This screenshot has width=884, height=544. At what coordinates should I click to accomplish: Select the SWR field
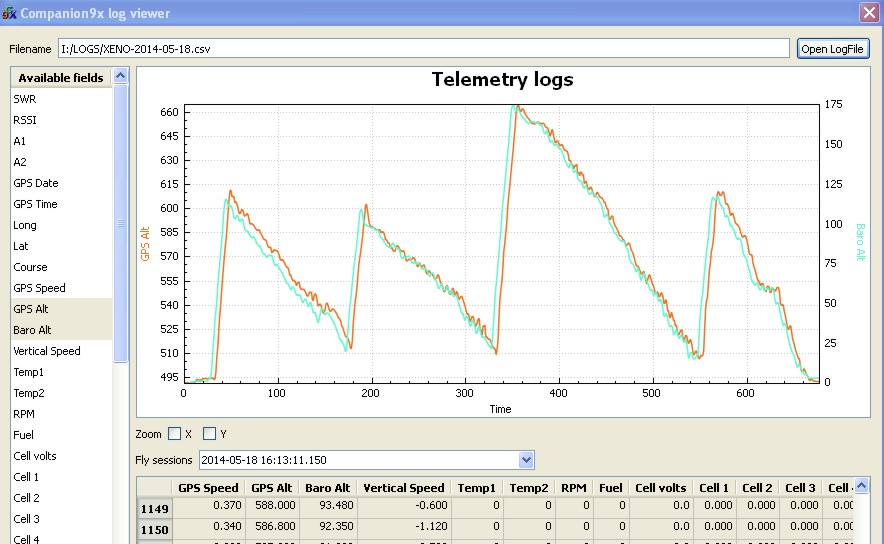pos(24,99)
